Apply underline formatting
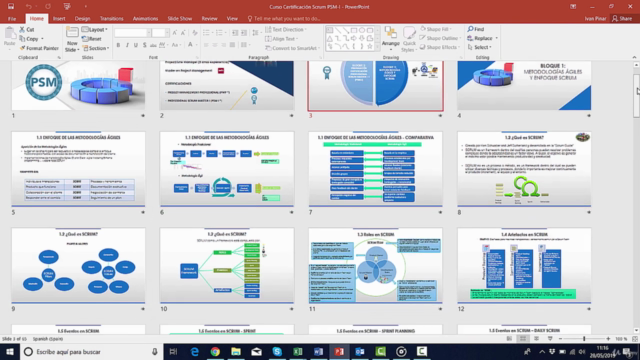The height and width of the screenshot is (360, 640). click(136, 45)
